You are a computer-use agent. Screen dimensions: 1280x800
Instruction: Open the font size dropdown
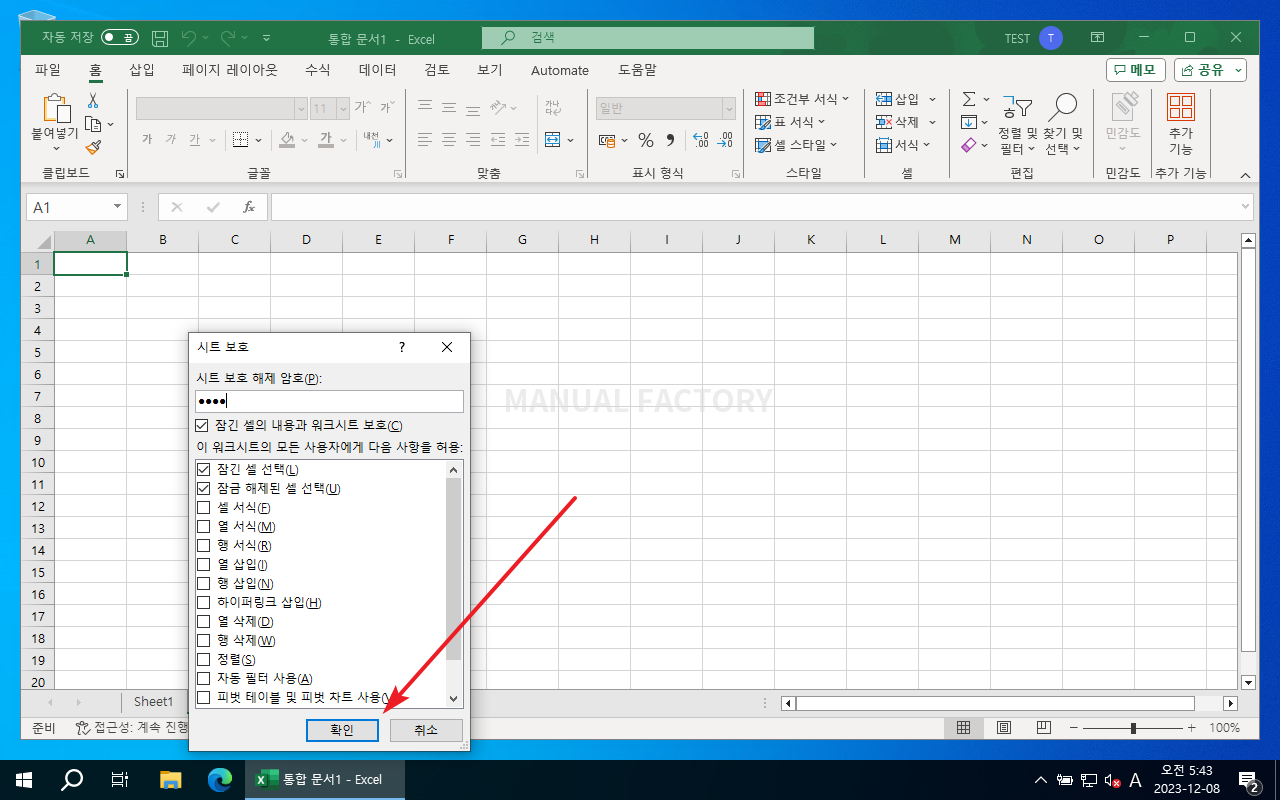tap(343, 108)
